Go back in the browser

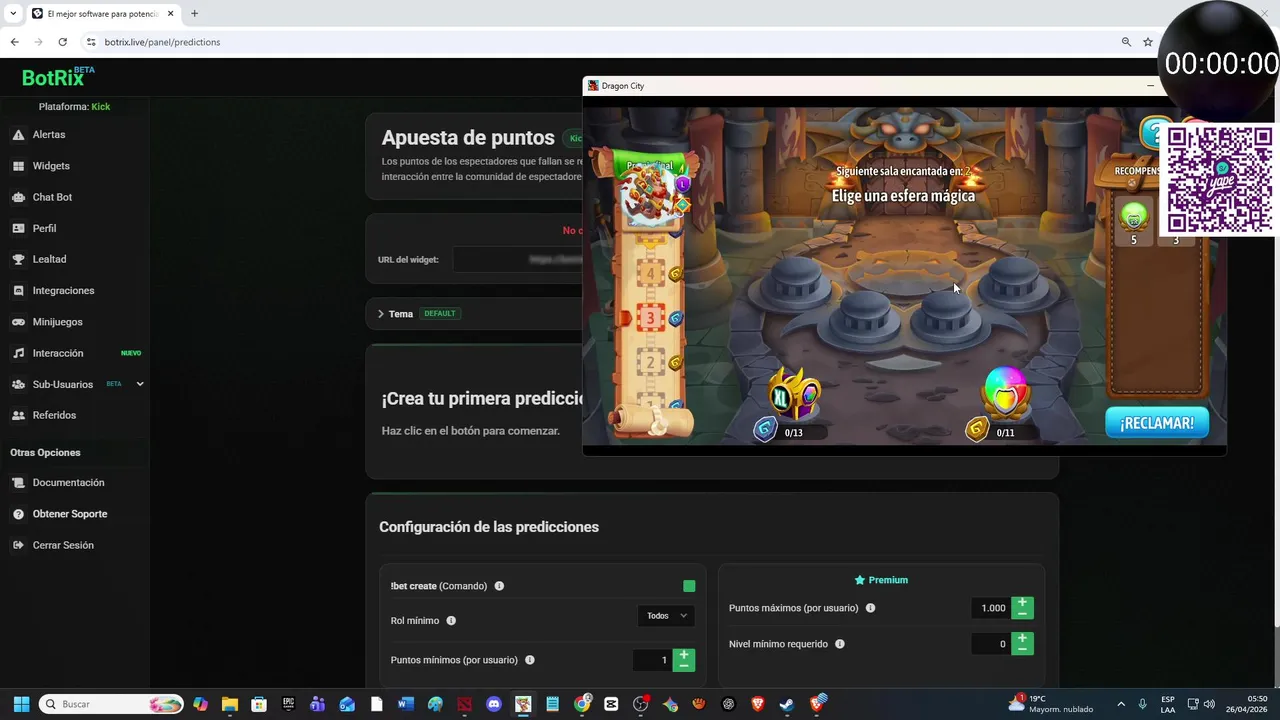[x=14, y=42]
